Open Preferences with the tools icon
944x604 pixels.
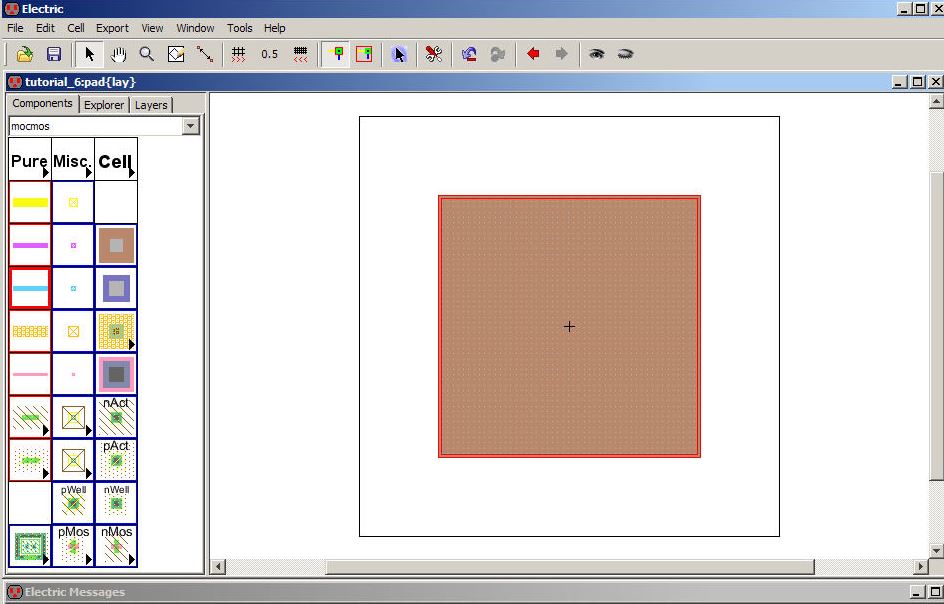[x=433, y=54]
